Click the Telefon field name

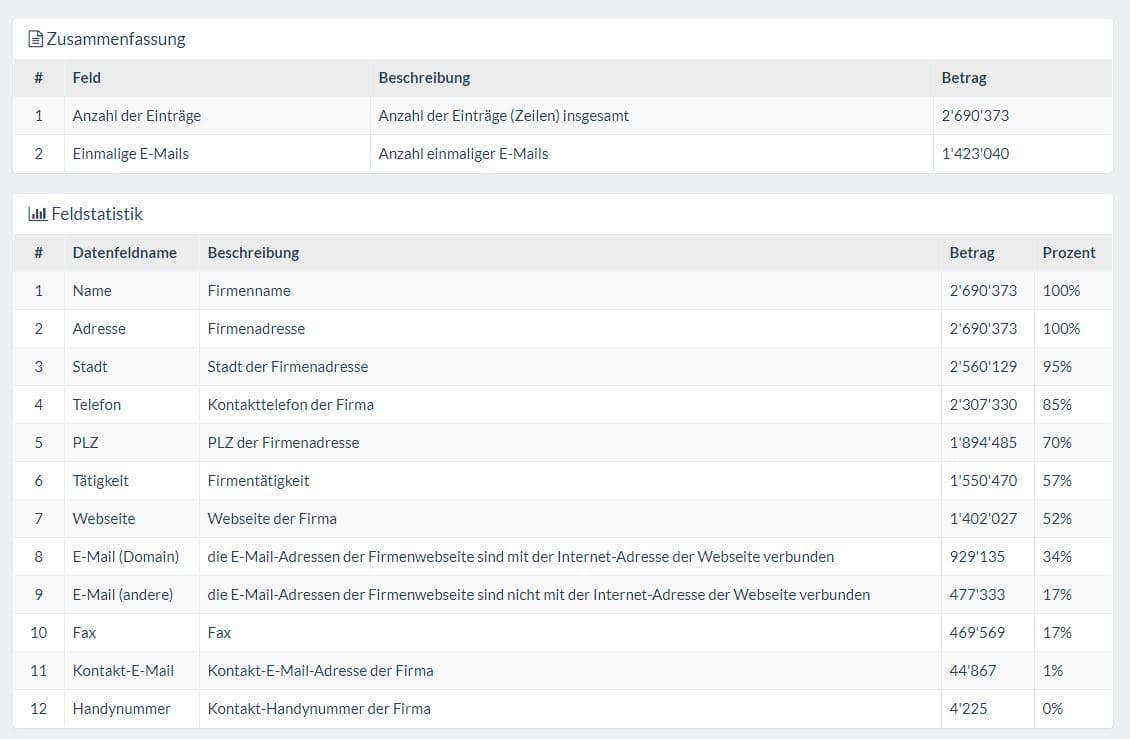[x=97, y=405]
